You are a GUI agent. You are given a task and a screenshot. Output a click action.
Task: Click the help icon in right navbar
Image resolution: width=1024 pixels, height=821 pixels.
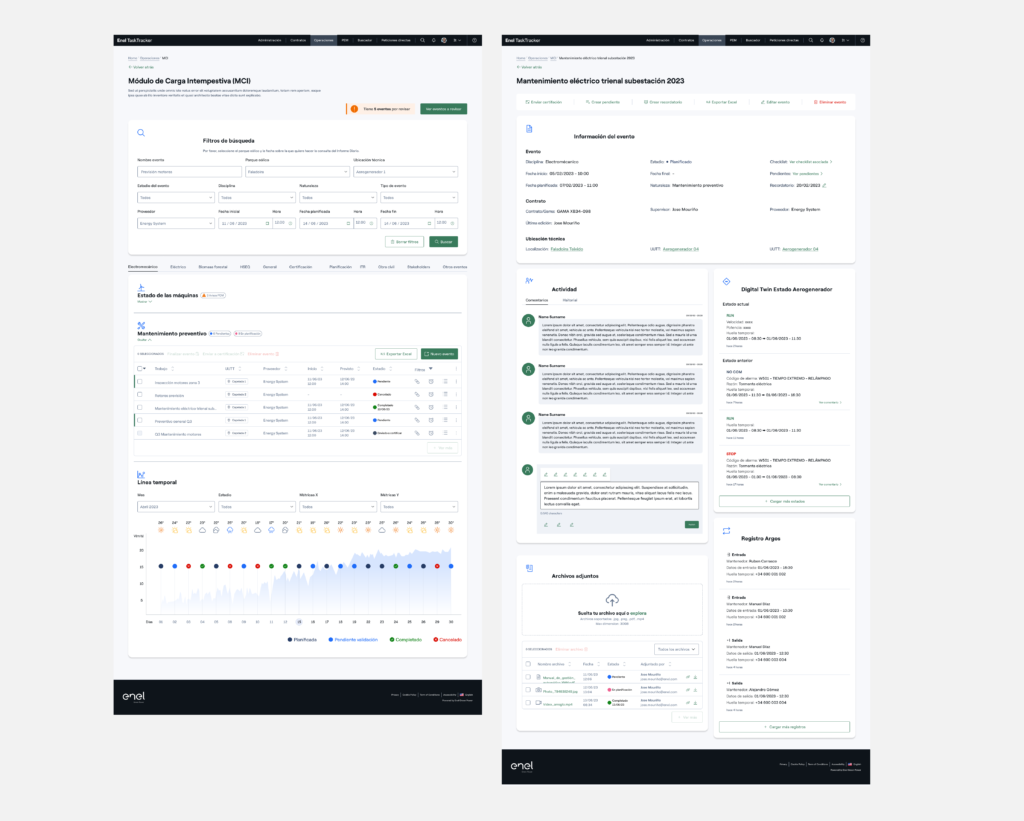(862, 40)
